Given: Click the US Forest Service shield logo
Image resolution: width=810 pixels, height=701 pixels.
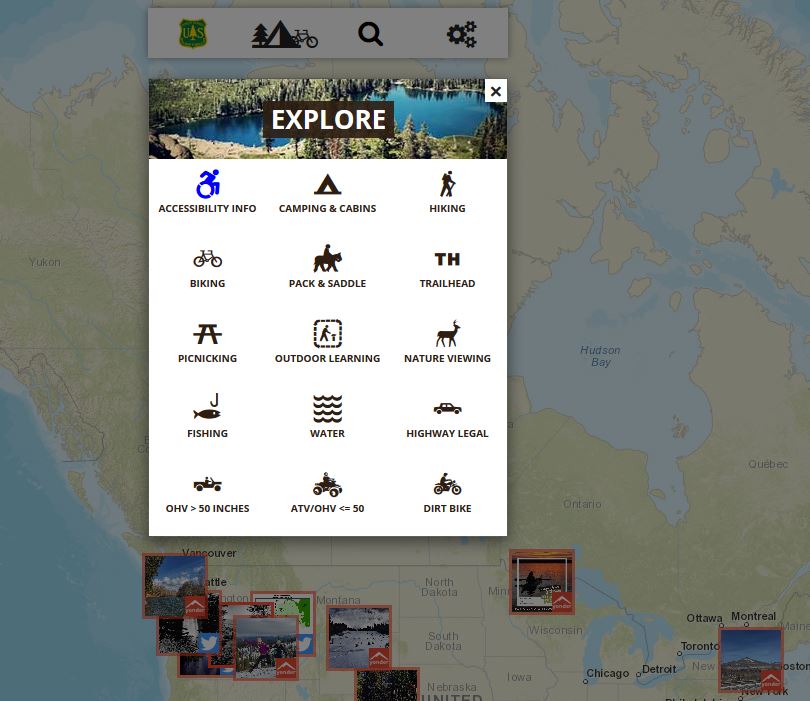Looking at the screenshot, I should 192,34.
